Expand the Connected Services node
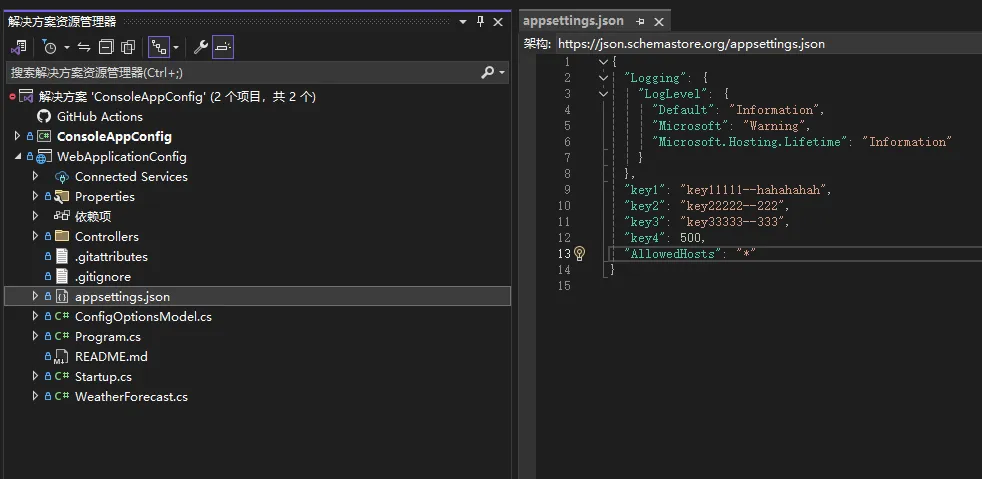This screenshot has width=982, height=479. coord(35,177)
